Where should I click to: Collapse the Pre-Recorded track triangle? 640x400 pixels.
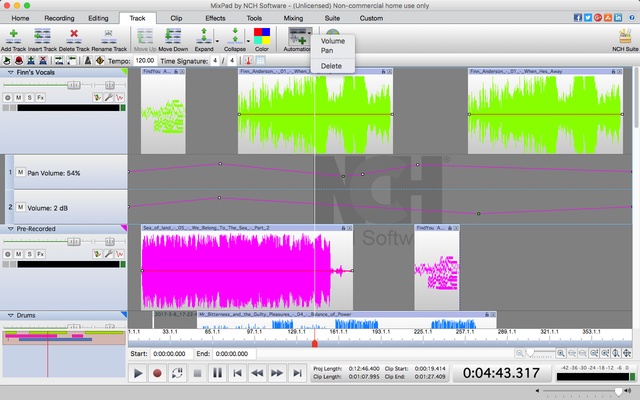[x=11, y=229]
